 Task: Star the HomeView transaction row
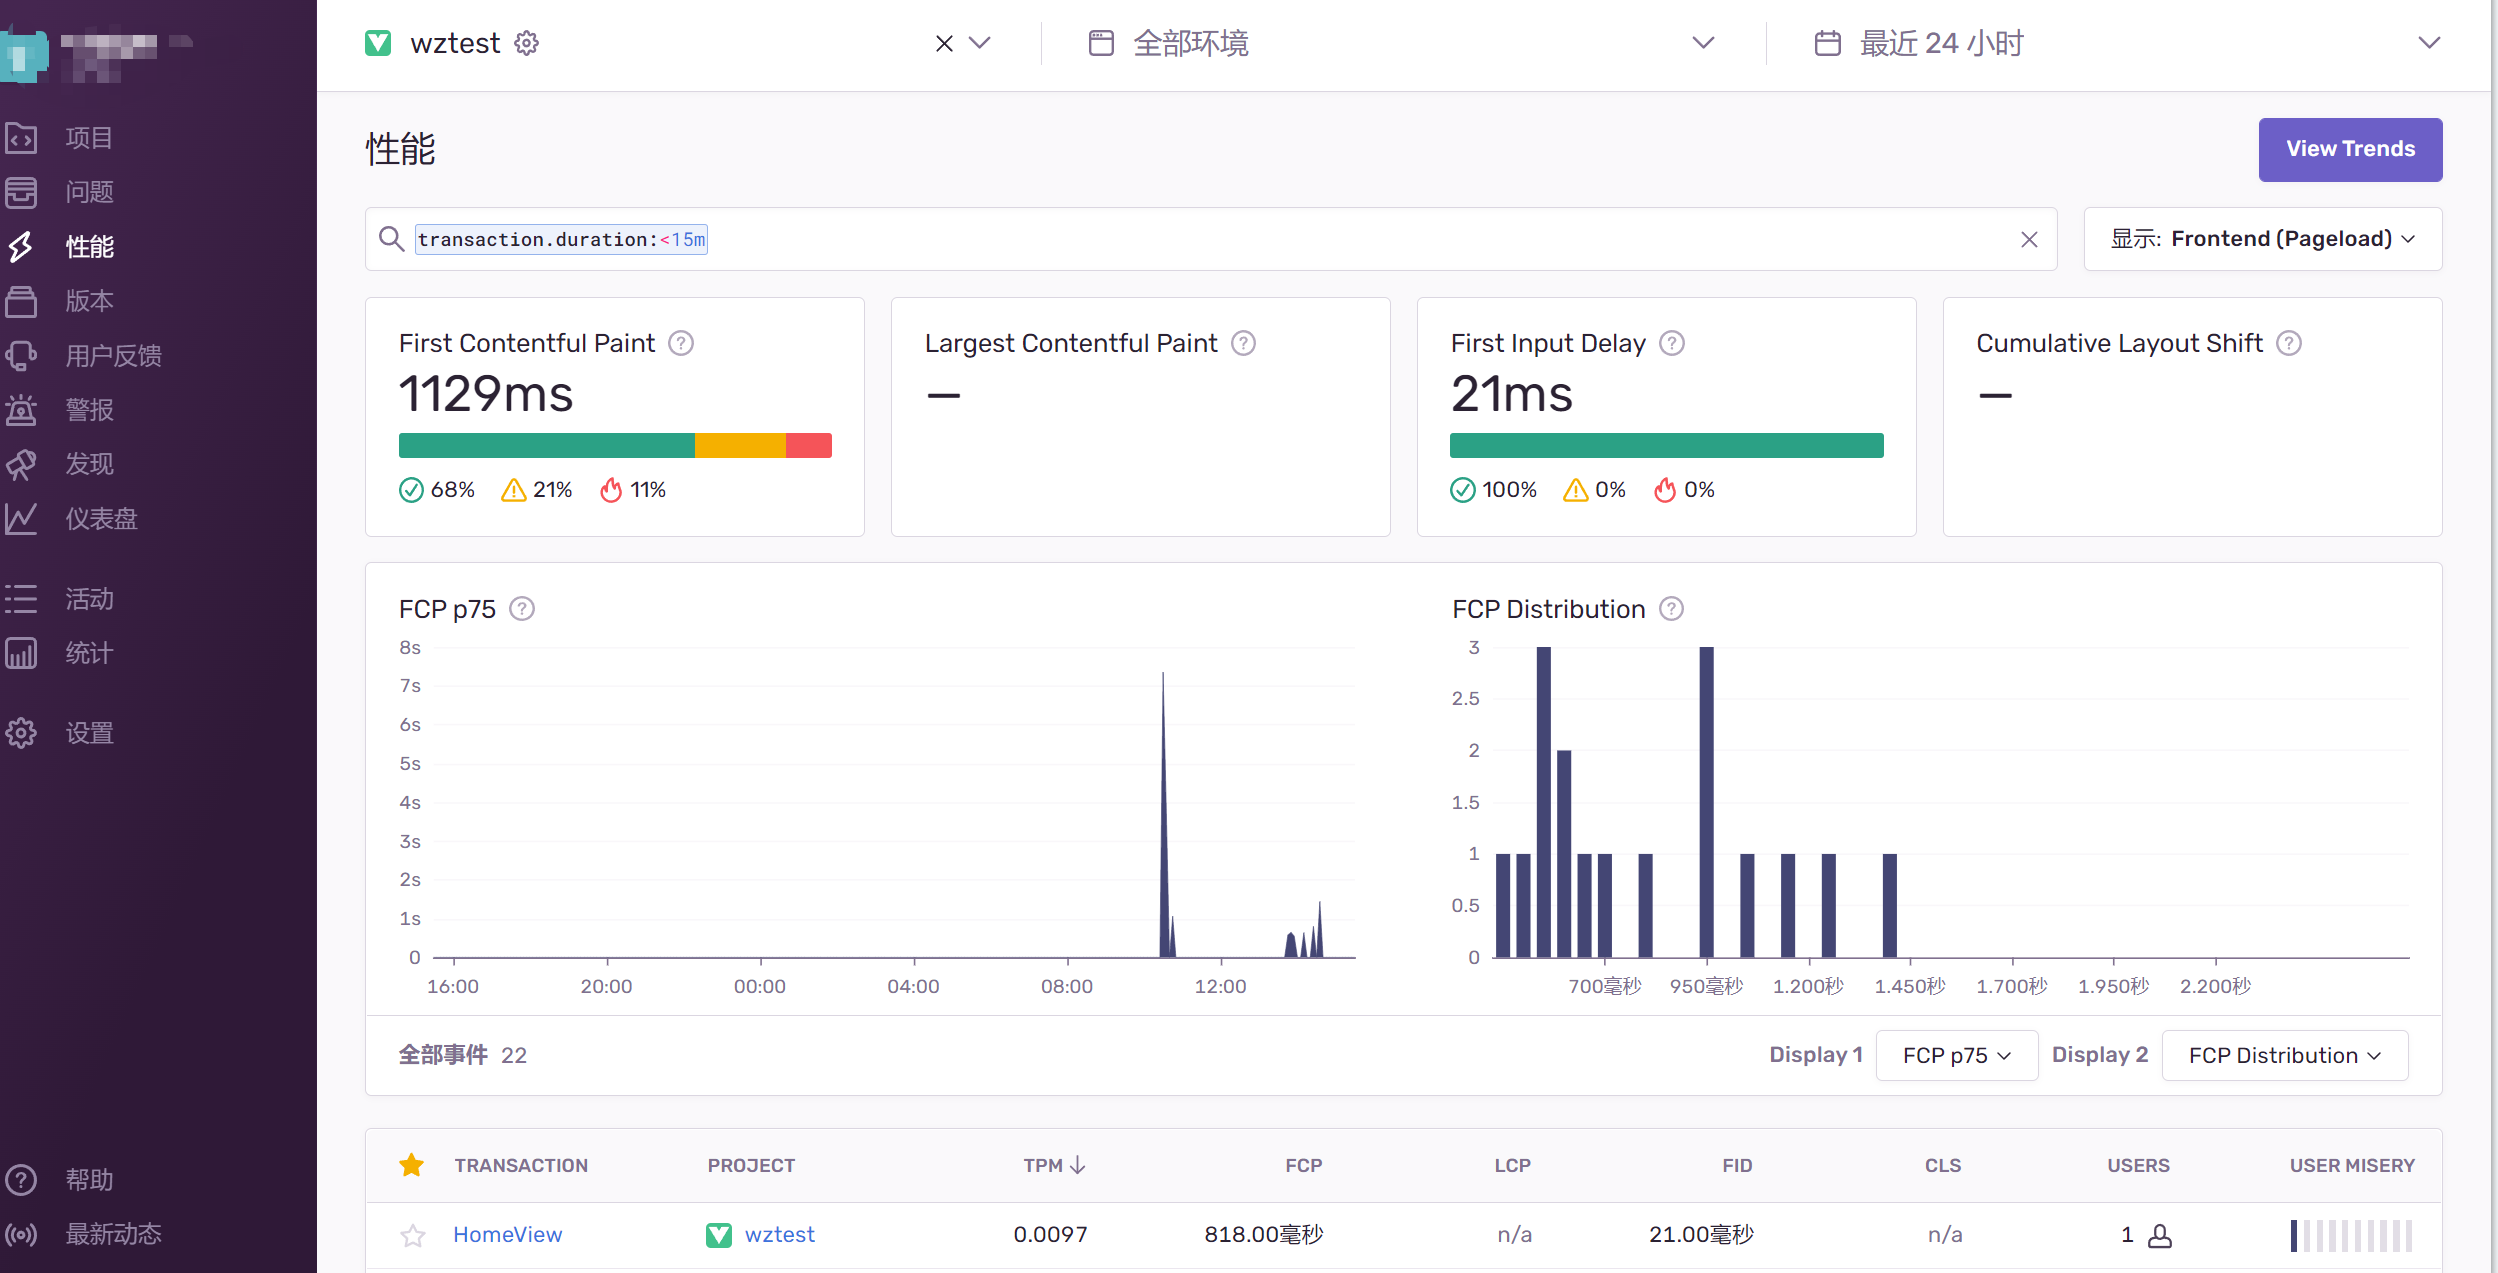(x=412, y=1236)
